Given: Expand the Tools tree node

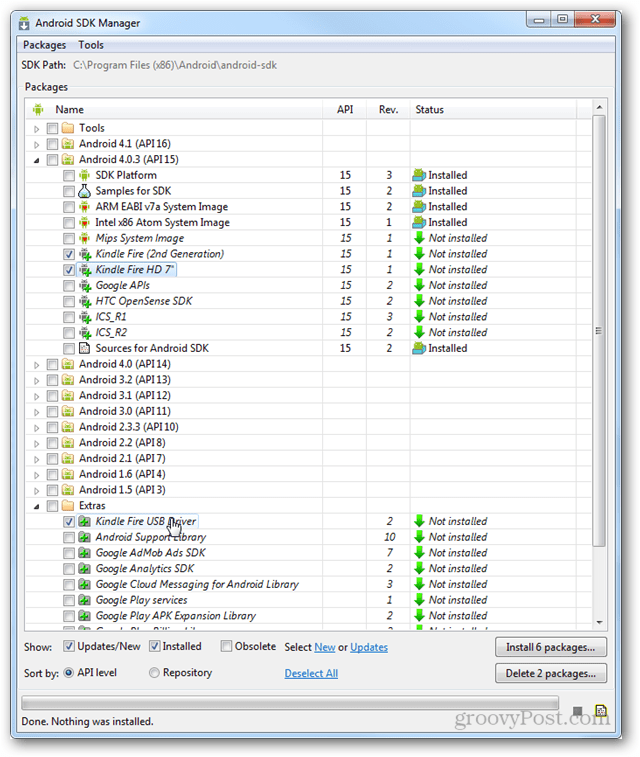Looking at the screenshot, I should click(37, 129).
